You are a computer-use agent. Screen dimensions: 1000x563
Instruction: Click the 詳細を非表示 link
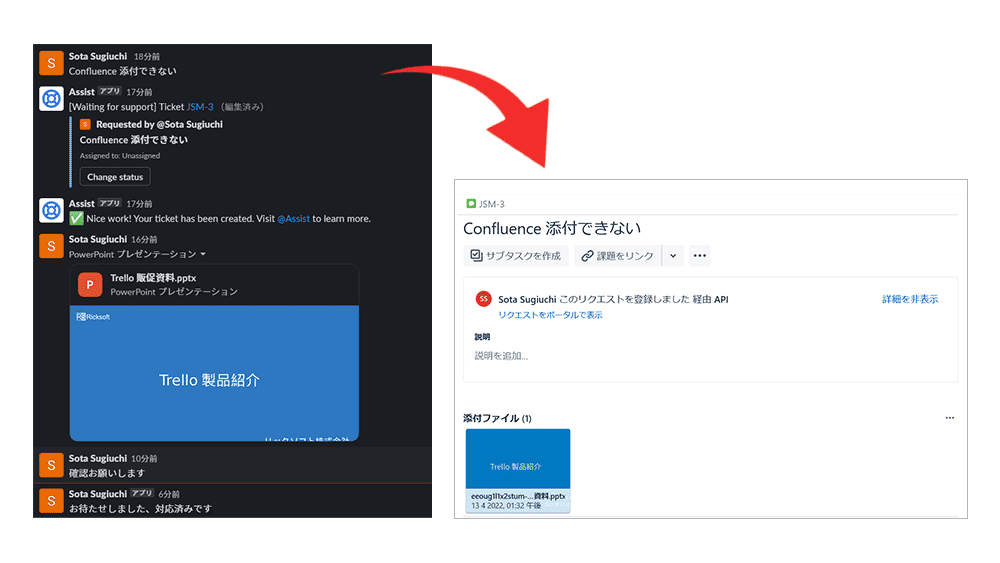[x=910, y=299]
